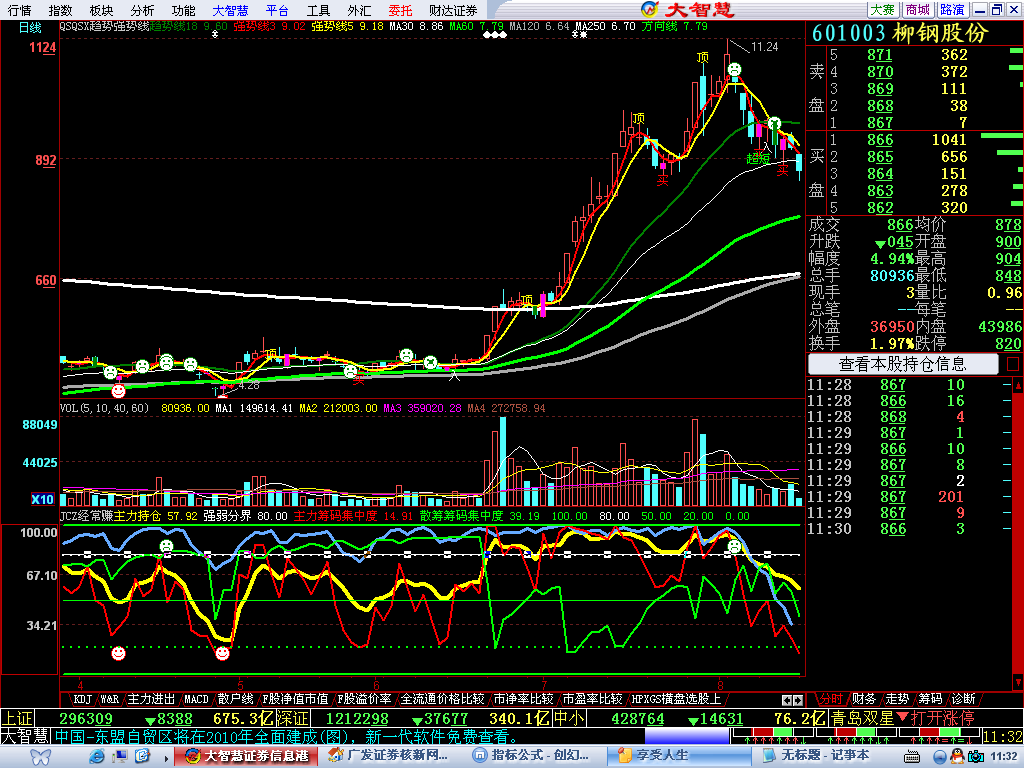Switch to 无标题 - 记事本 taskbar window
This screenshot has height=768, width=1024.
coord(822,756)
